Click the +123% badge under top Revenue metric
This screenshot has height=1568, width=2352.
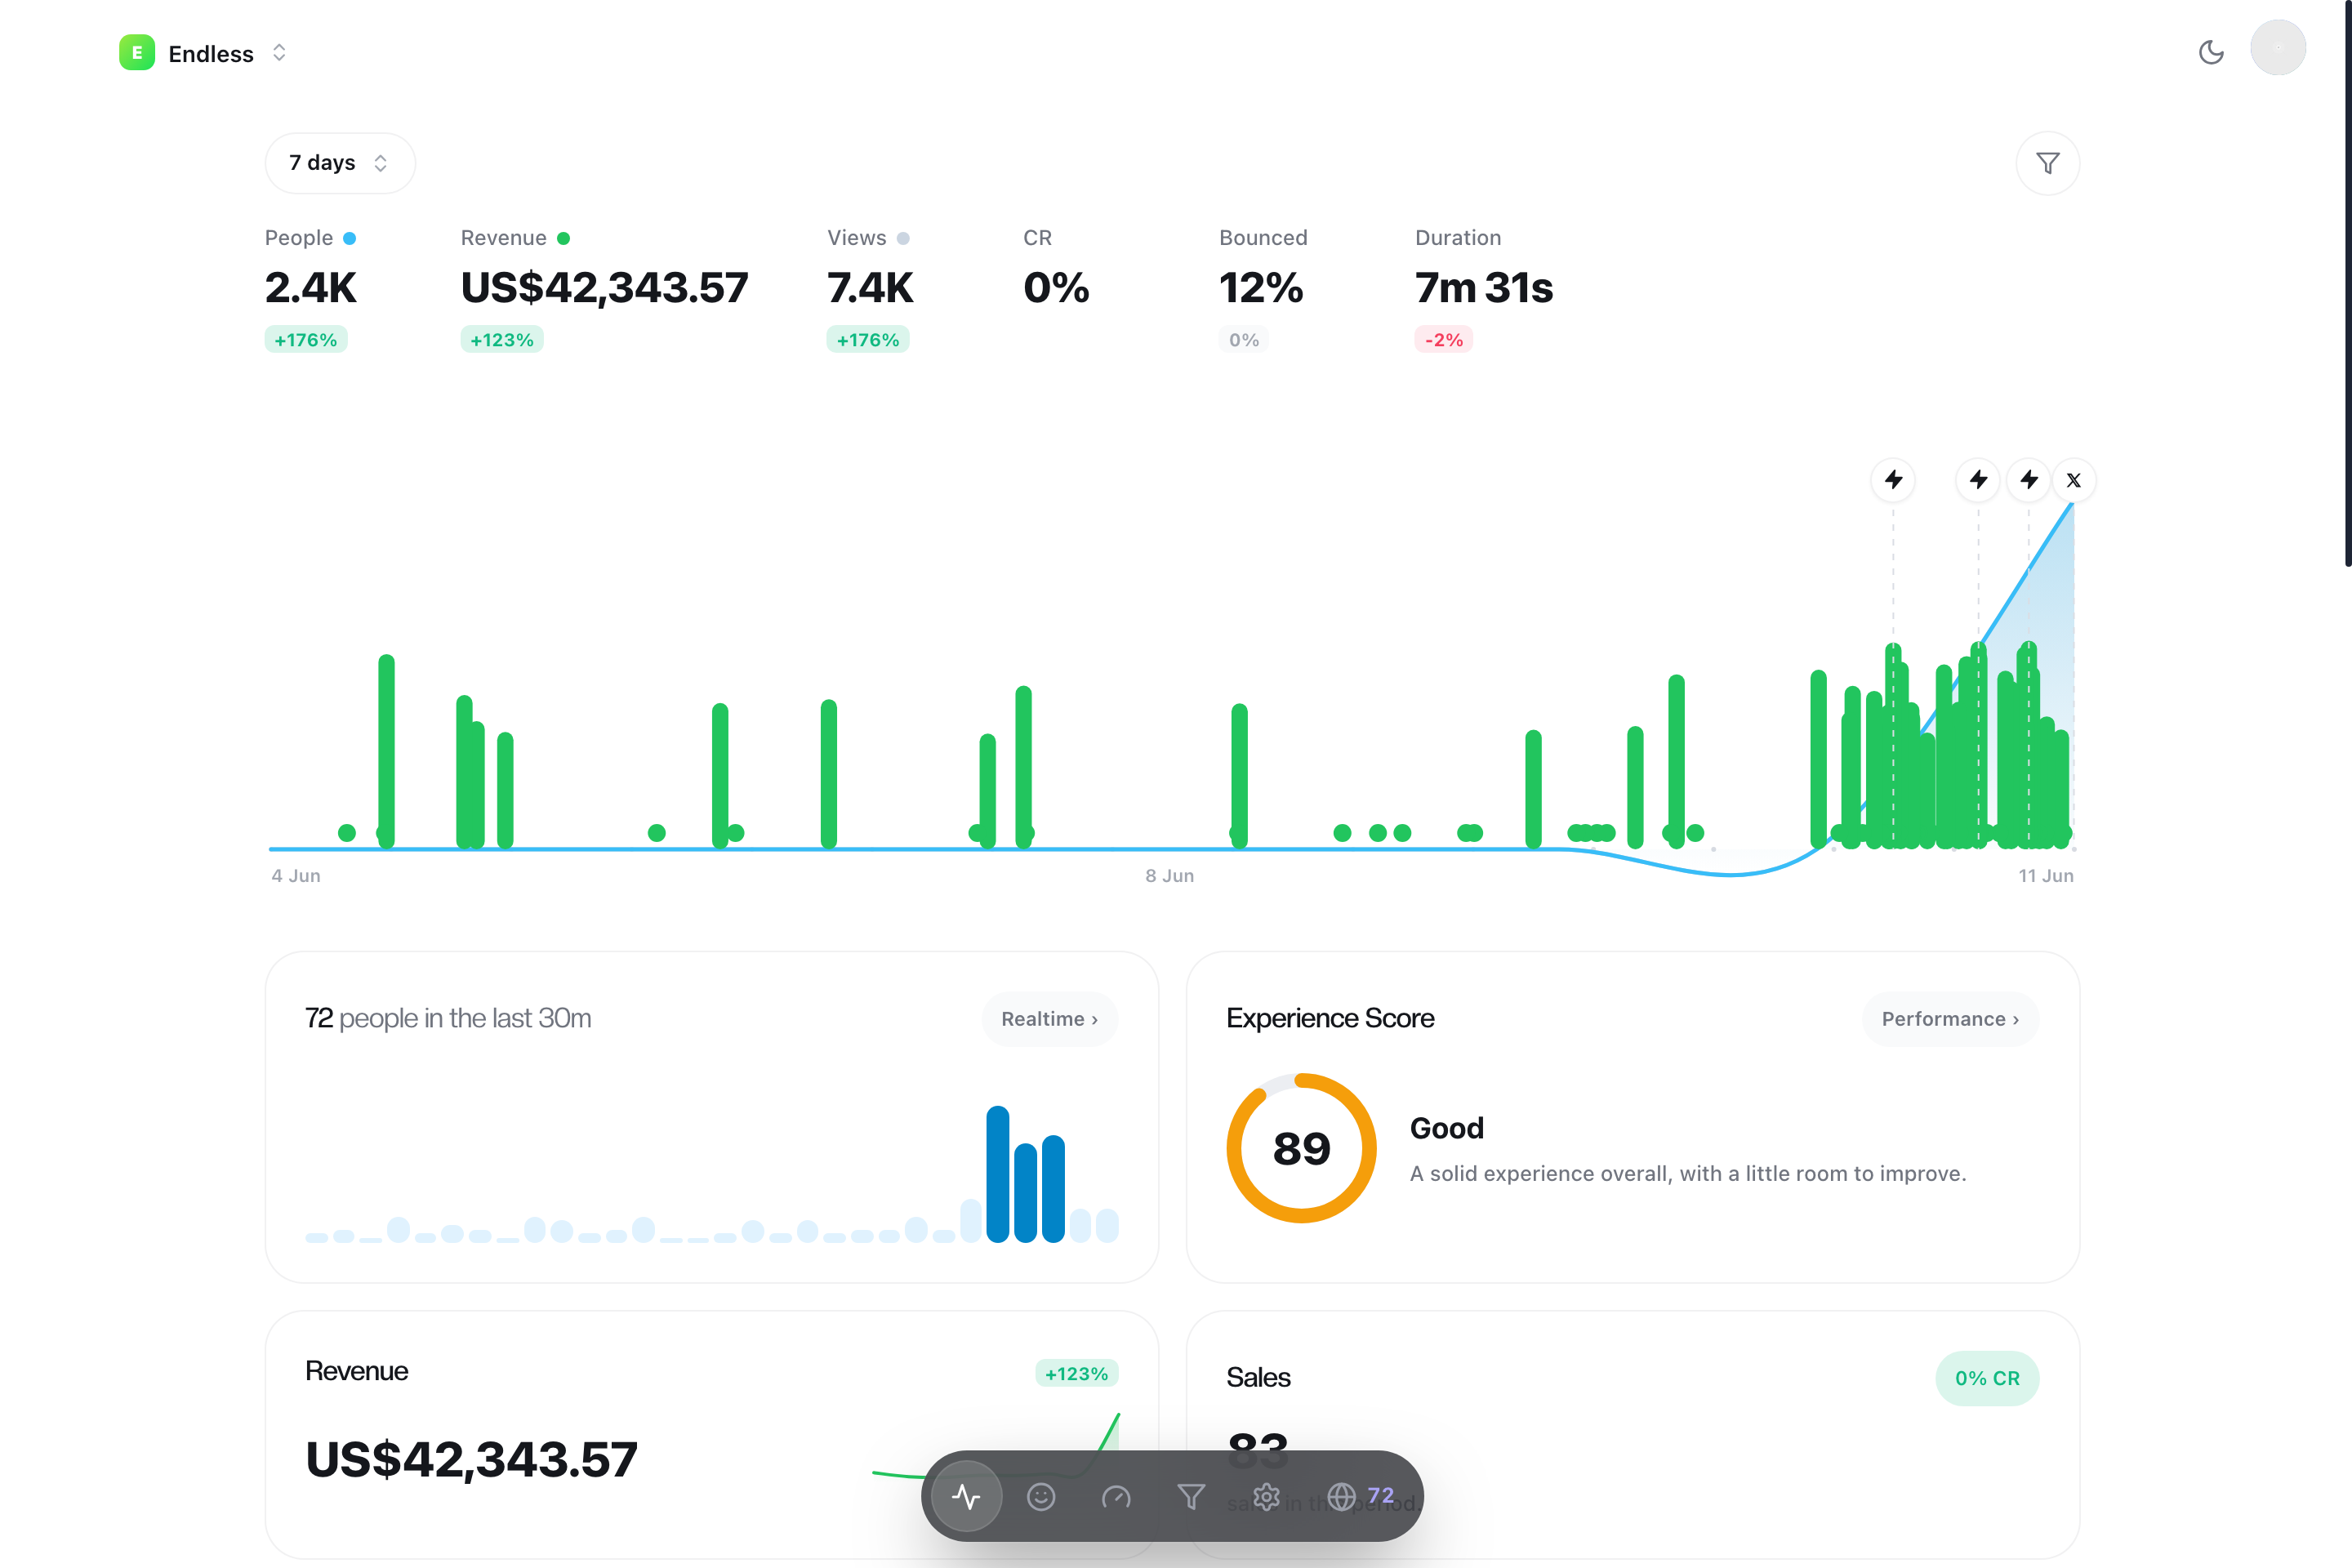[x=502, y=340]
